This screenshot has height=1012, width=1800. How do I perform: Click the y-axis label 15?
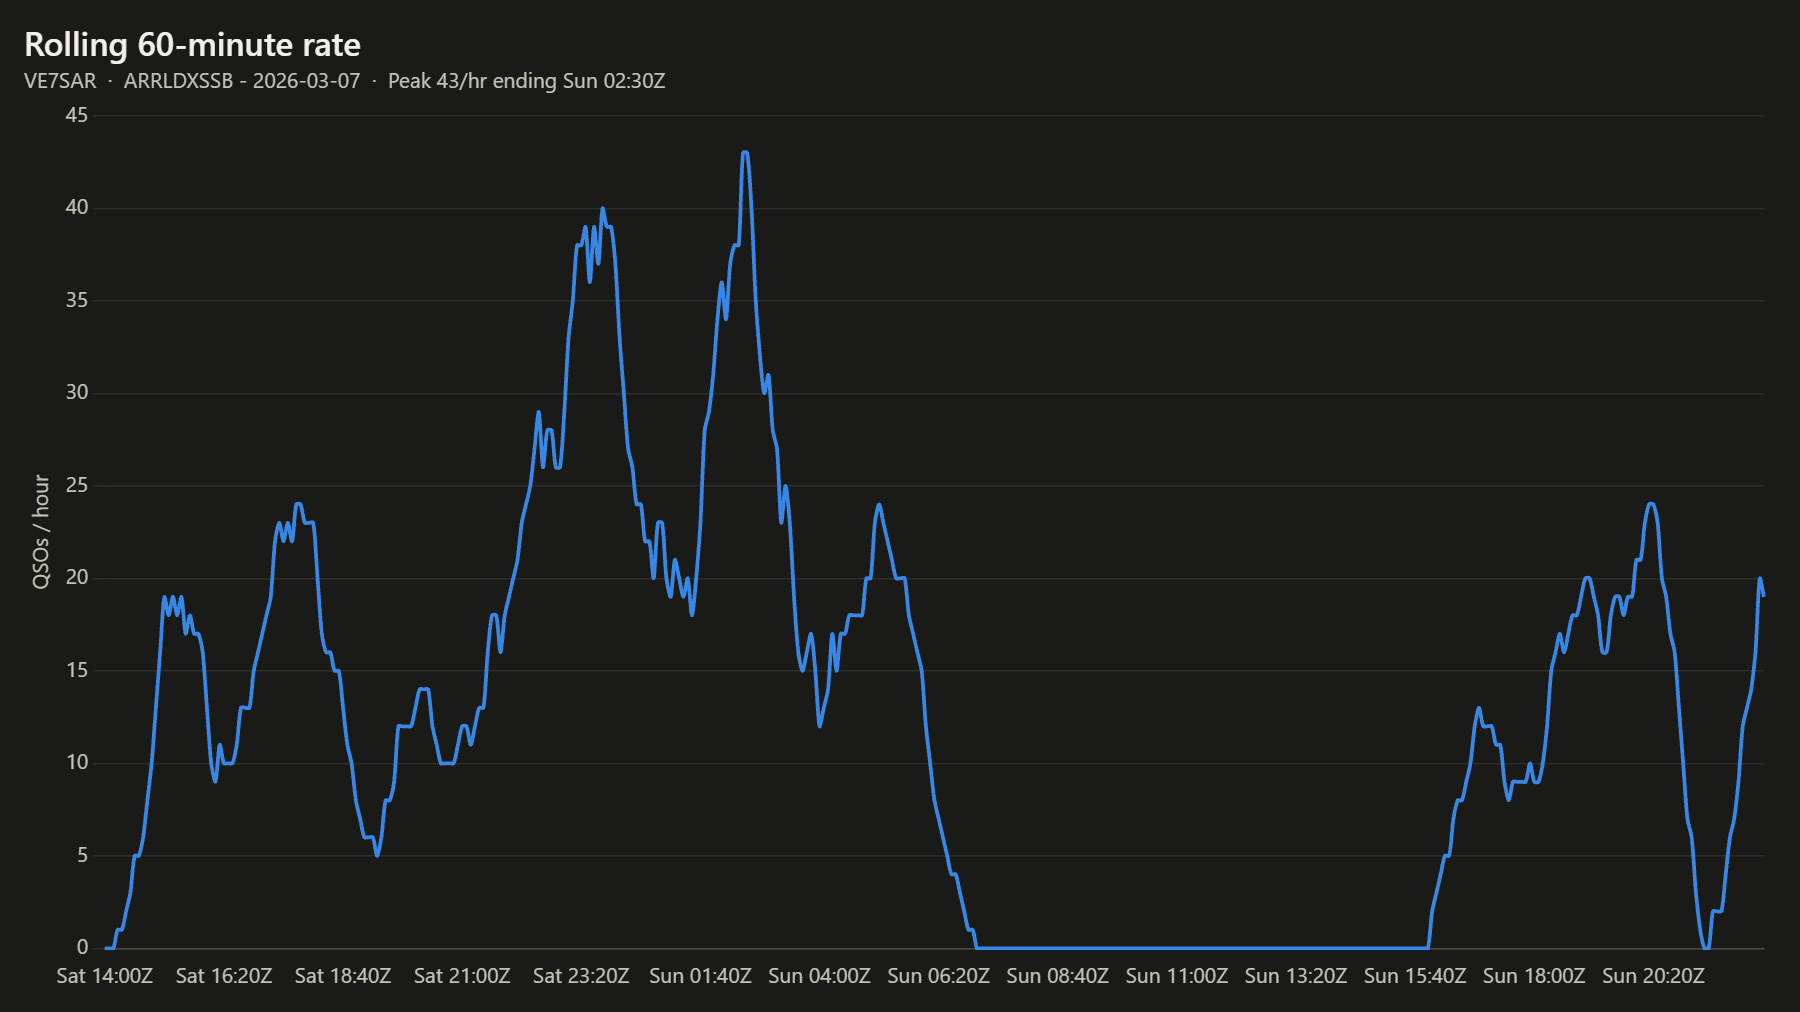point(77,670)
